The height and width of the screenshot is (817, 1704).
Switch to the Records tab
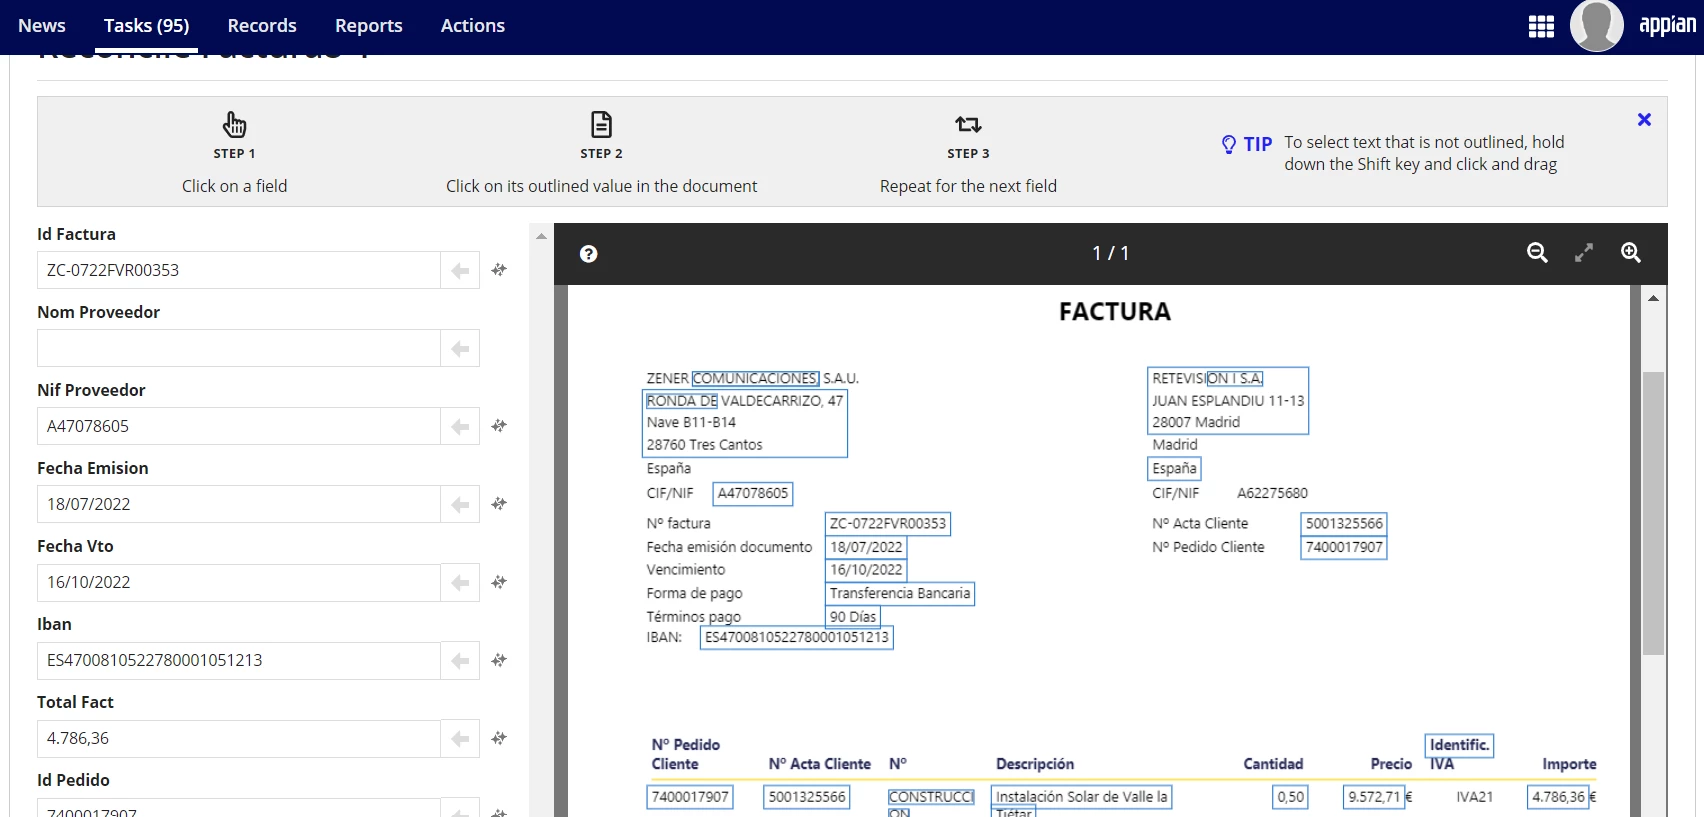[262, 26]
